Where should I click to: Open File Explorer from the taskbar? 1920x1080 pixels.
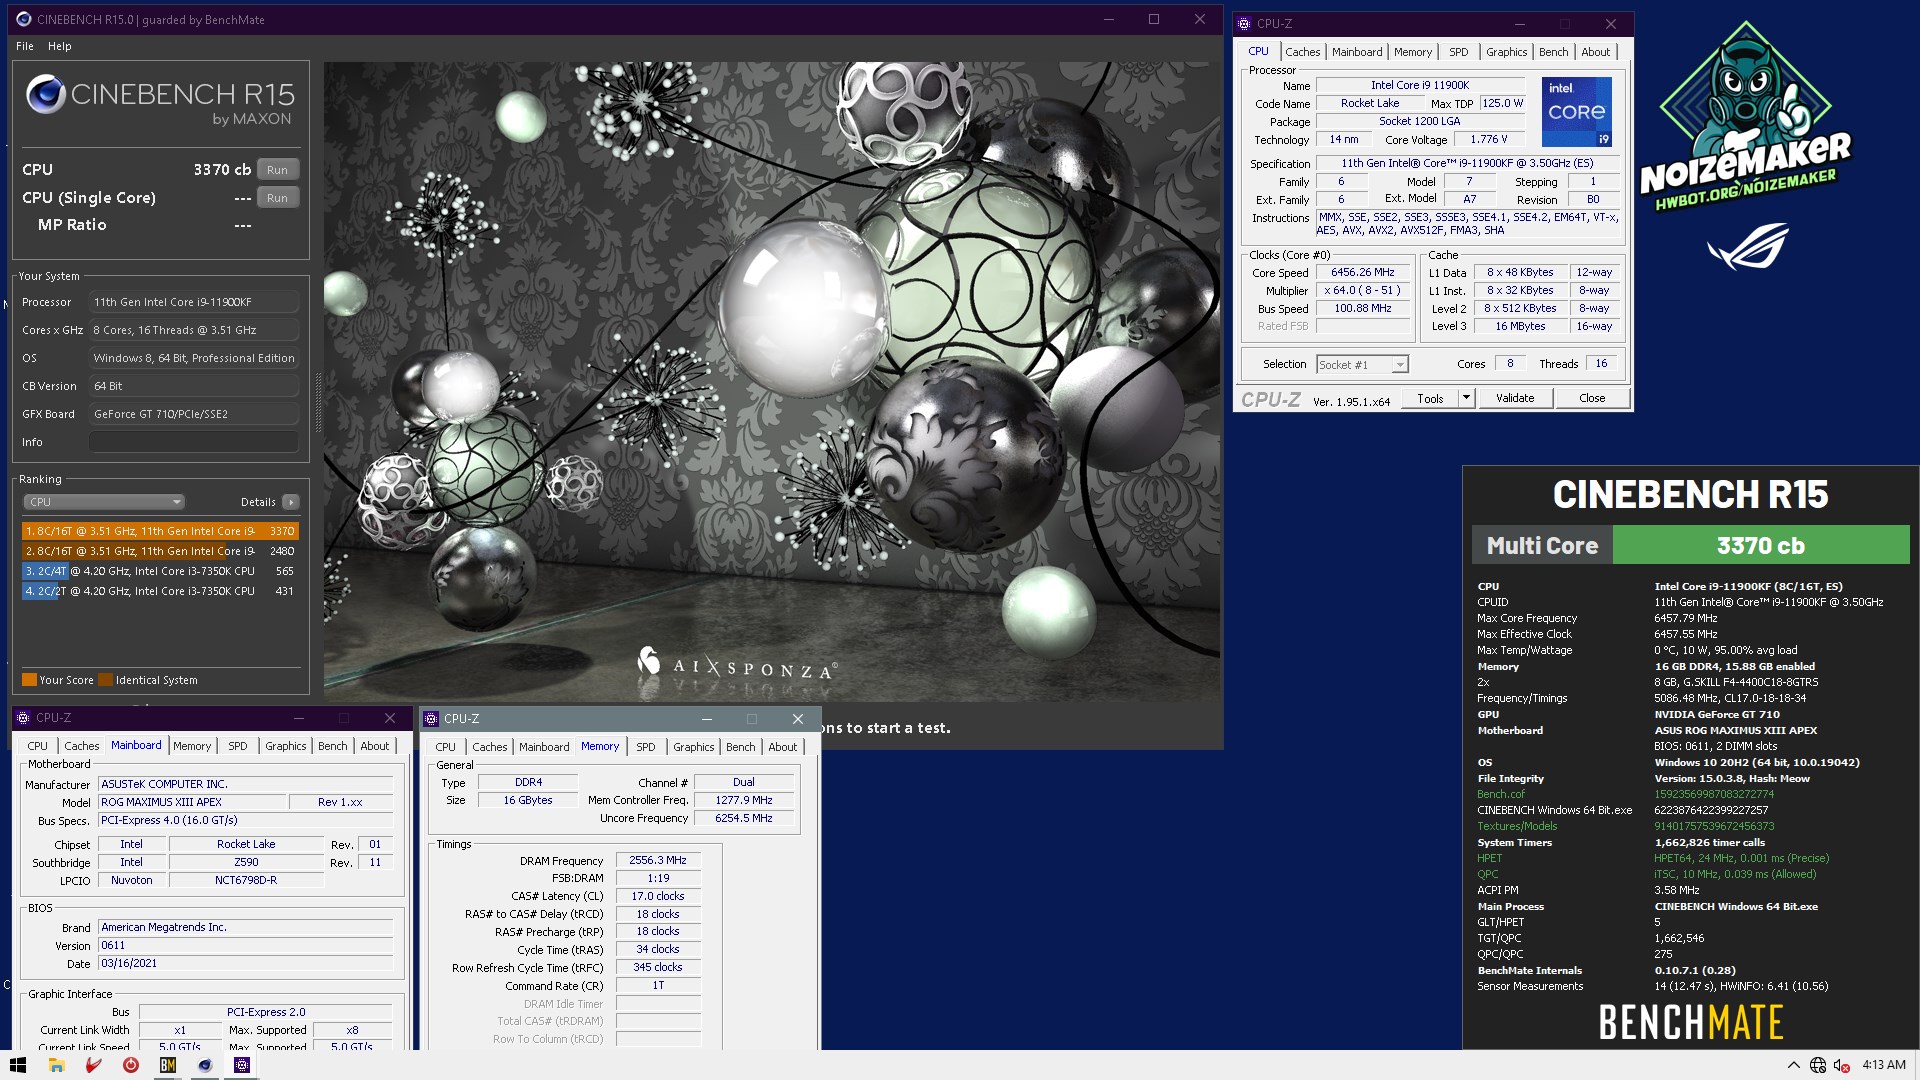(x=56, y=1065)
